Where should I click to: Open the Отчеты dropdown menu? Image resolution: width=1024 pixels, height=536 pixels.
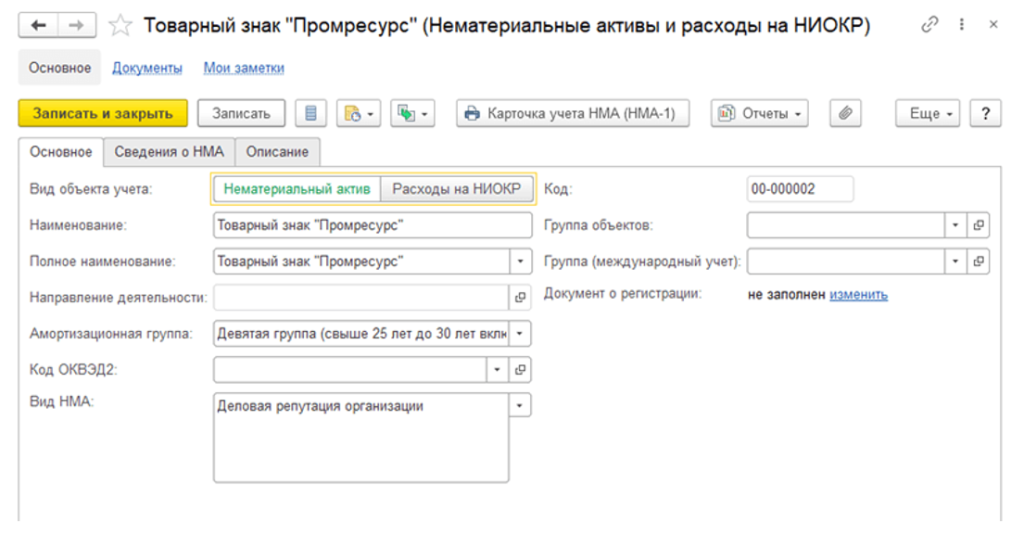tap(759, 114)
